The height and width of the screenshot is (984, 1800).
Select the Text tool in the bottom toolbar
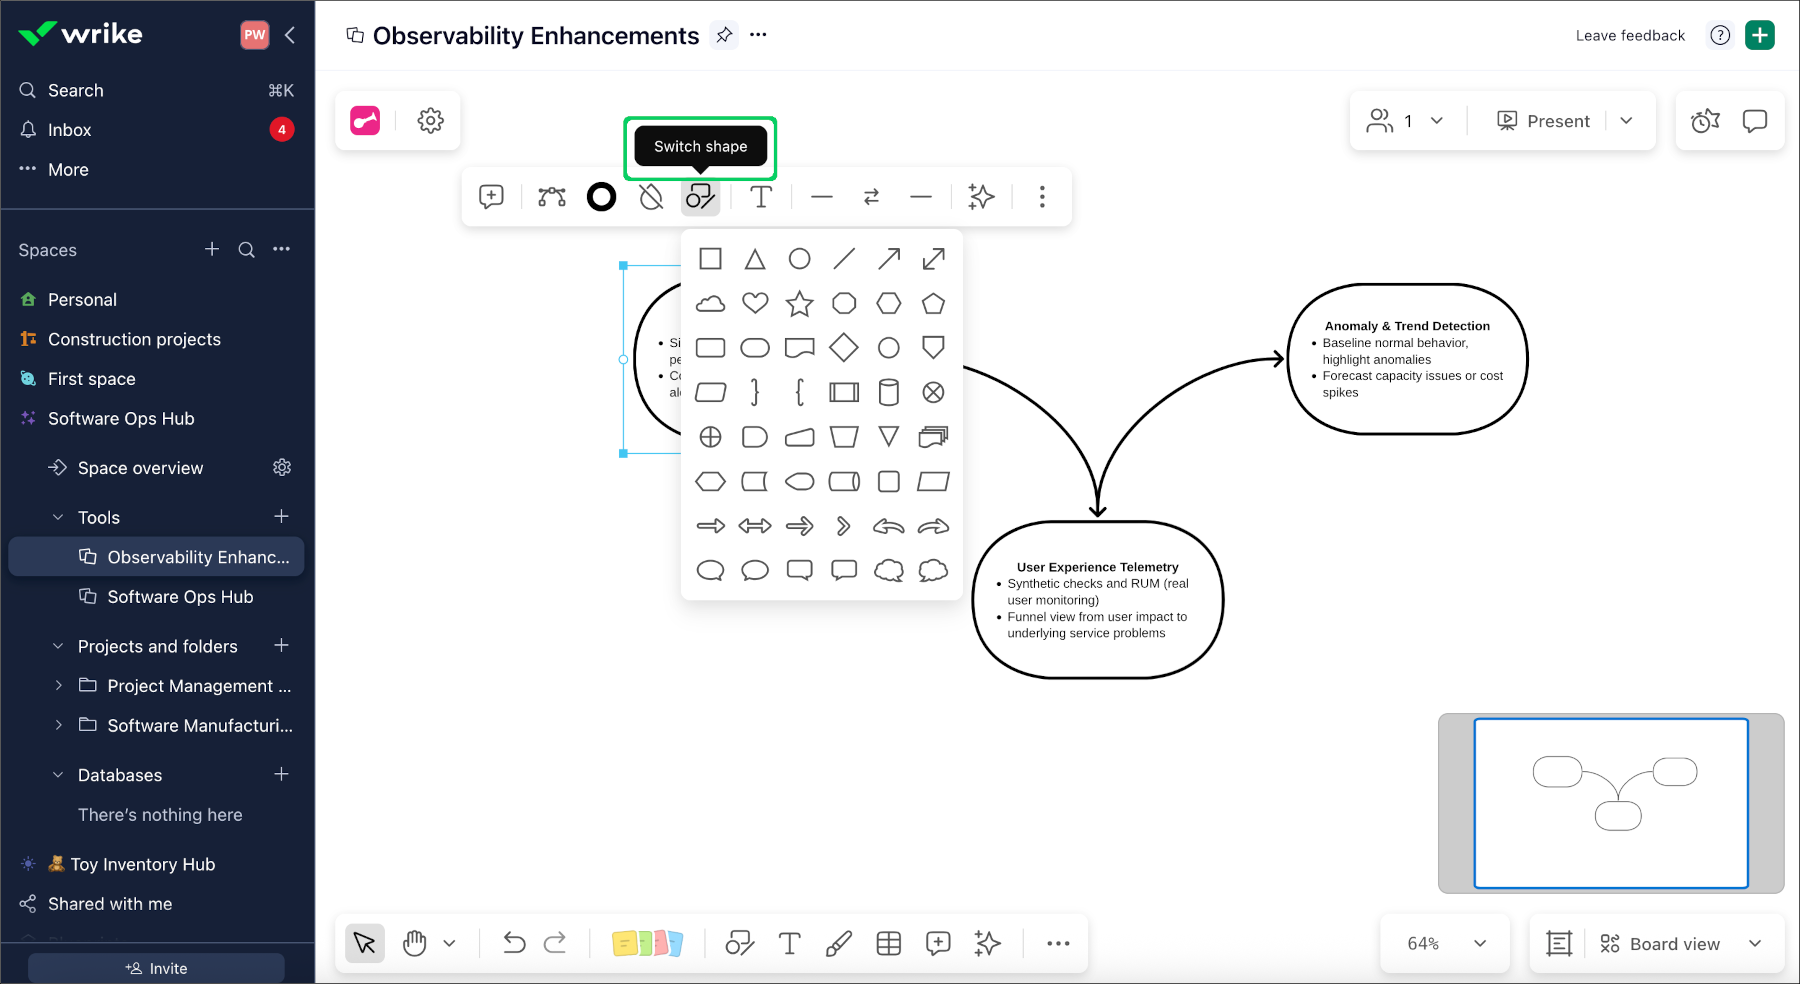(x=789, y=942)
